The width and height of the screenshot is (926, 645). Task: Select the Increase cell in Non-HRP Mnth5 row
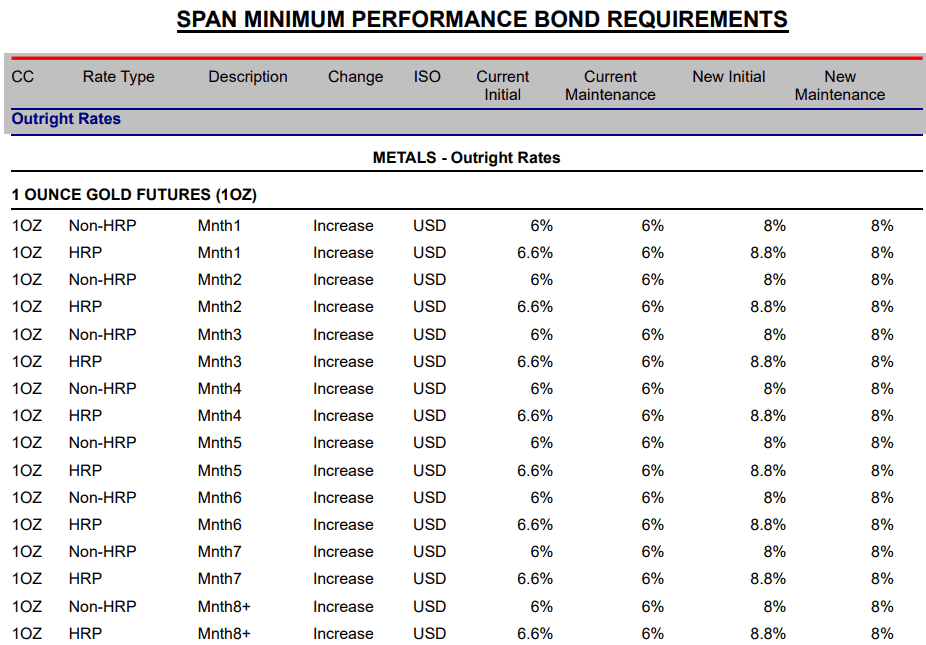[343, 443]
